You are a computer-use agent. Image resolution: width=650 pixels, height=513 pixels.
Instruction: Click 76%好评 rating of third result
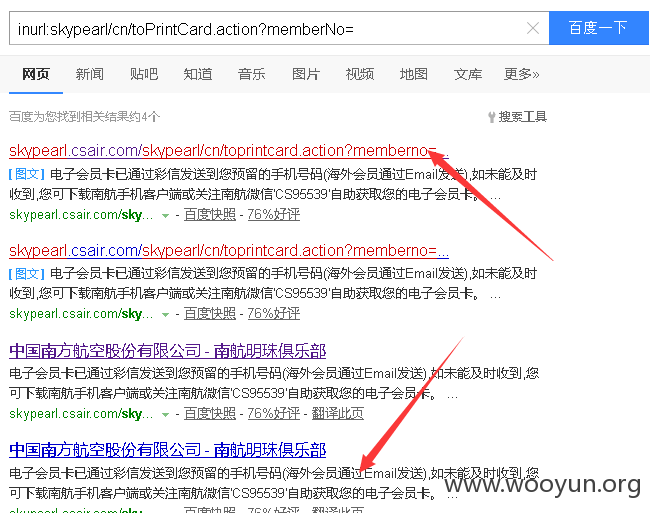coord(274,414)
